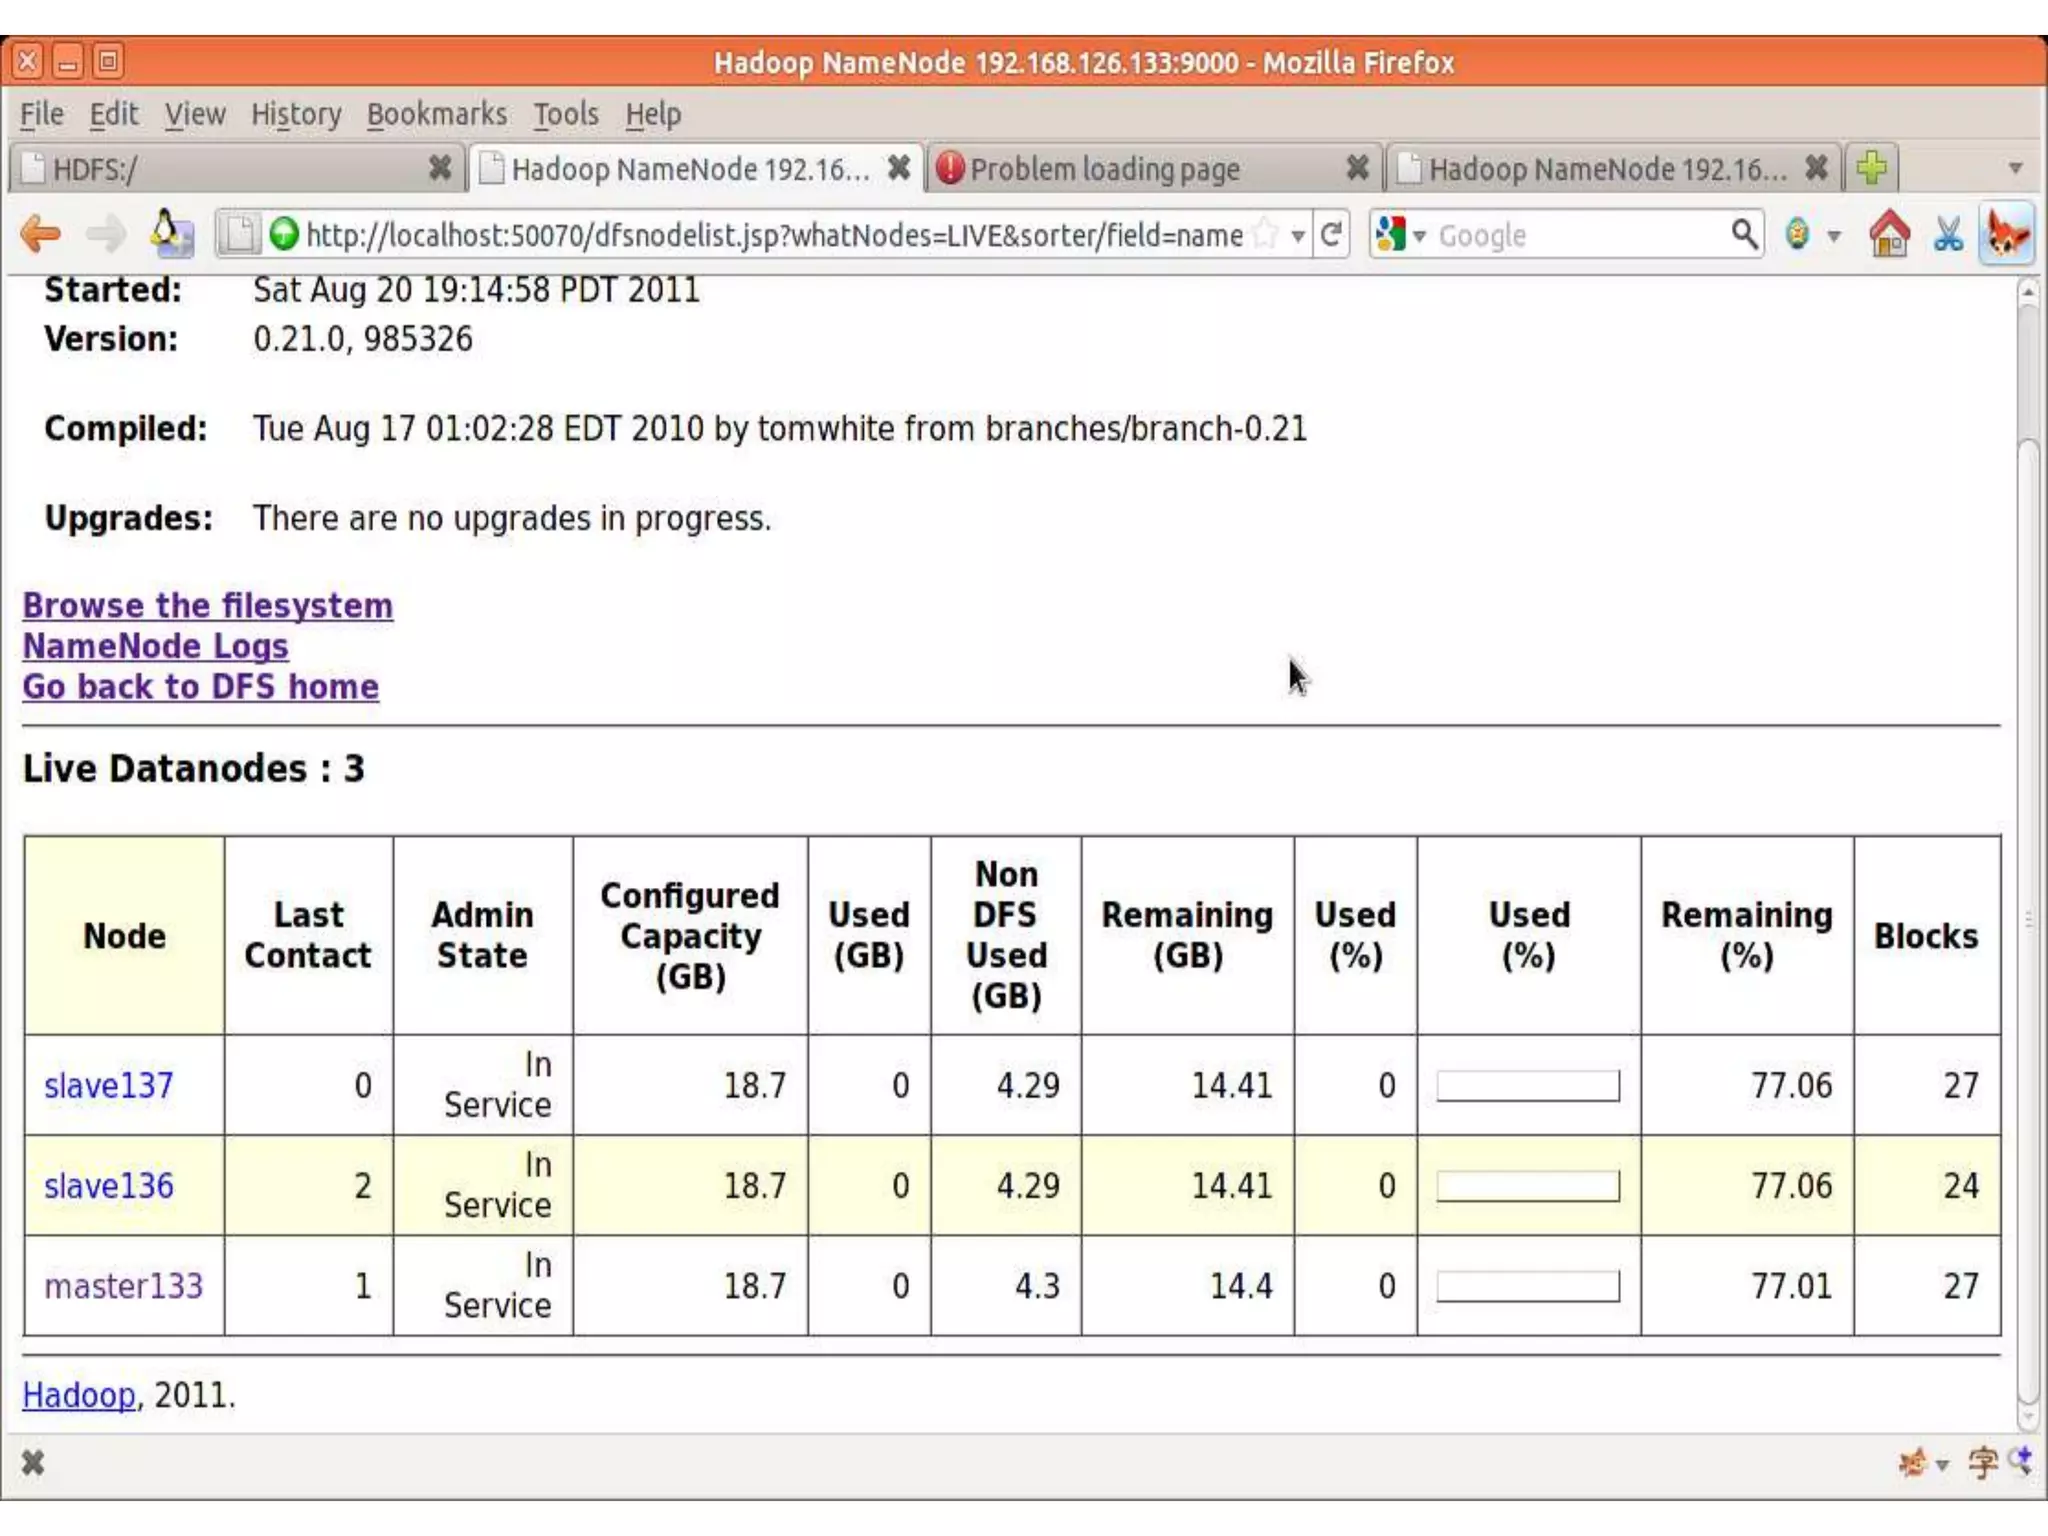The height and width of the screenshot is (1536, 2048).
Task: Close the Problem loading page tab
Action: tap(1357, 168)
